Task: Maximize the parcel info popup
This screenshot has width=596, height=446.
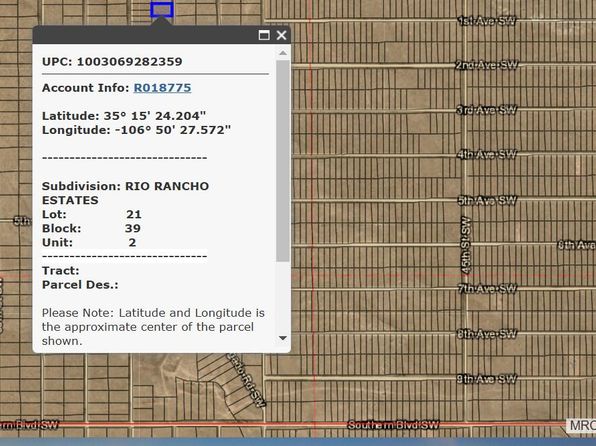Action: pyautogui.click(x=264, y=35)
